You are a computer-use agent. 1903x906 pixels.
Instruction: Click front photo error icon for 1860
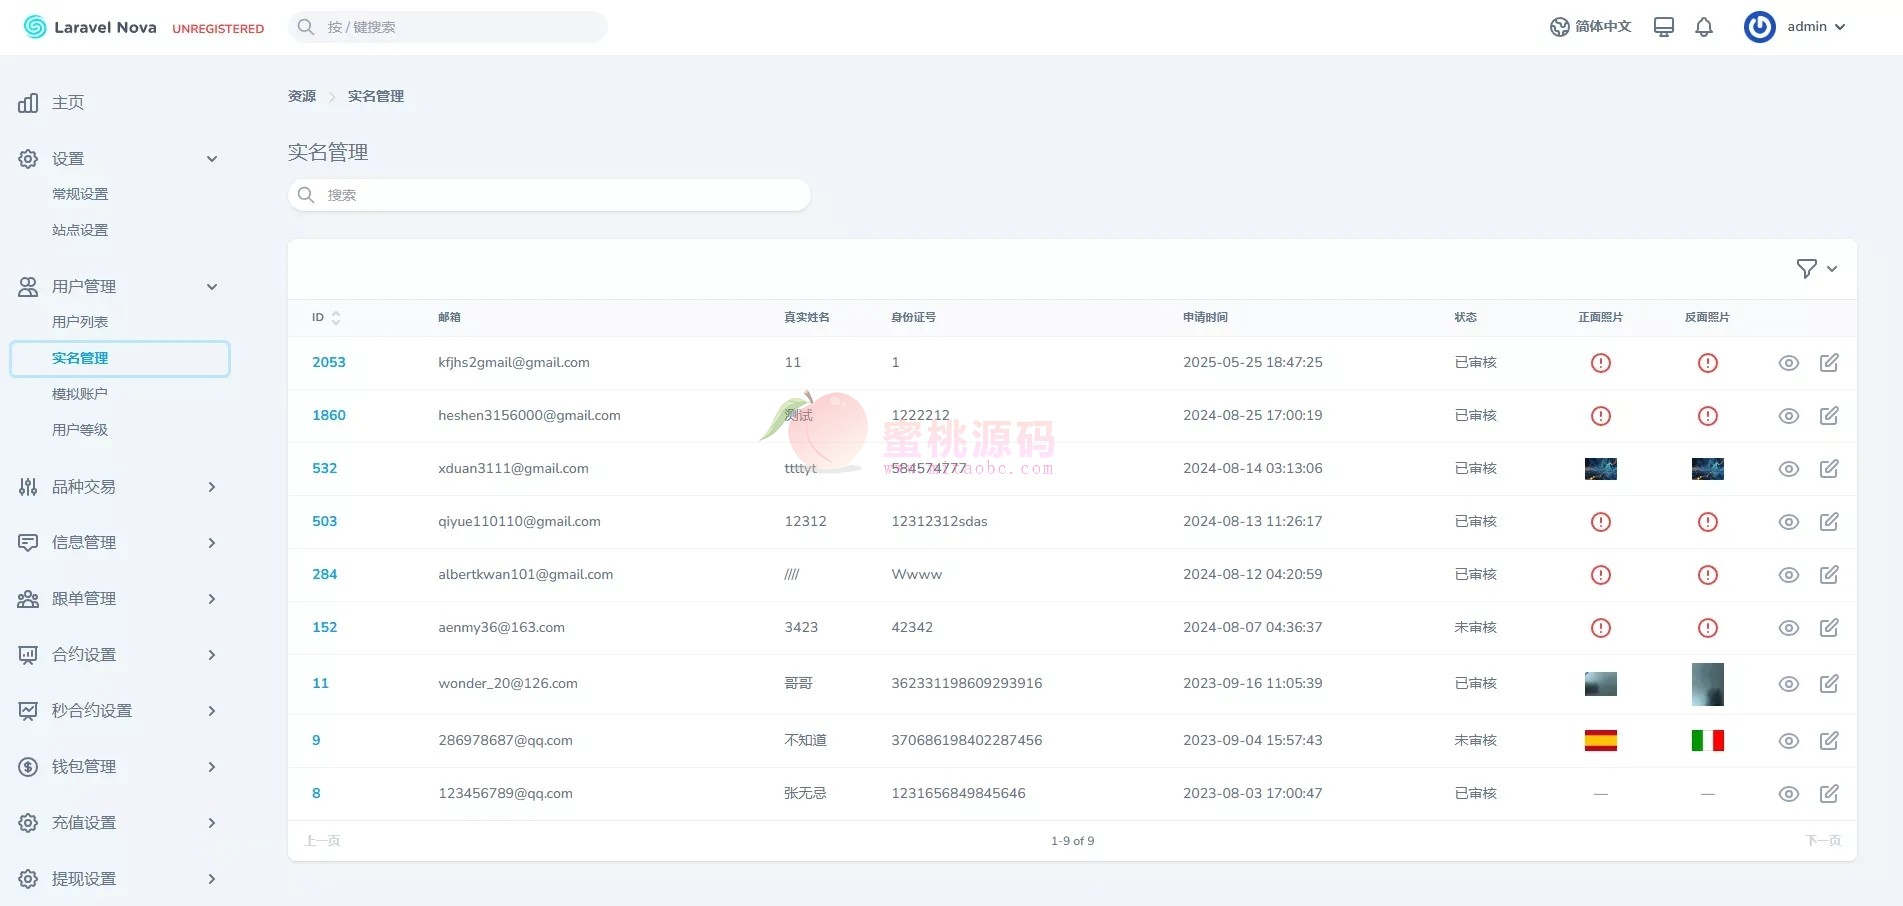[1600, 416]
